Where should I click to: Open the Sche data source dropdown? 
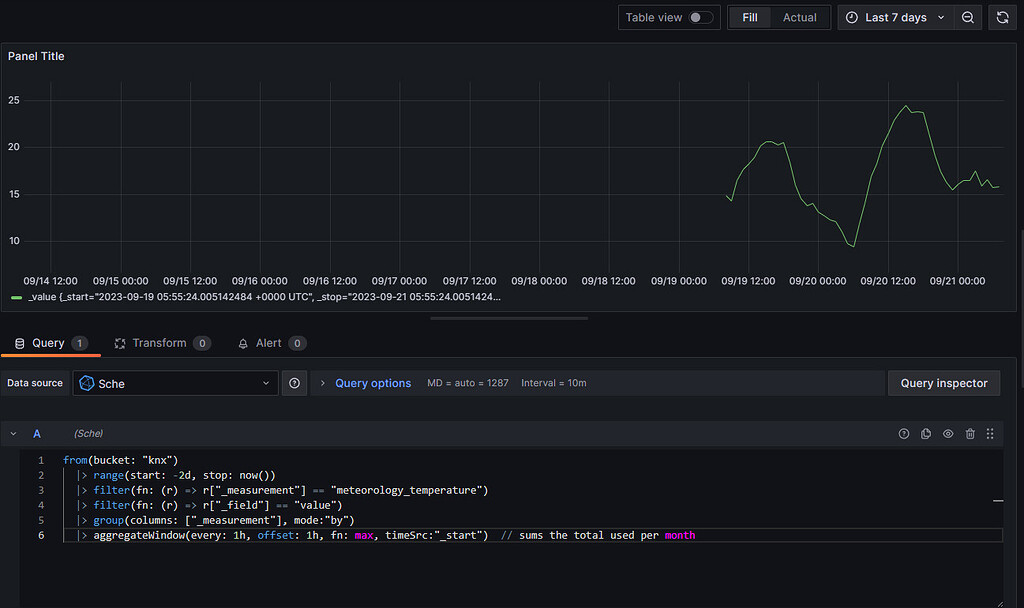point(175,383)
